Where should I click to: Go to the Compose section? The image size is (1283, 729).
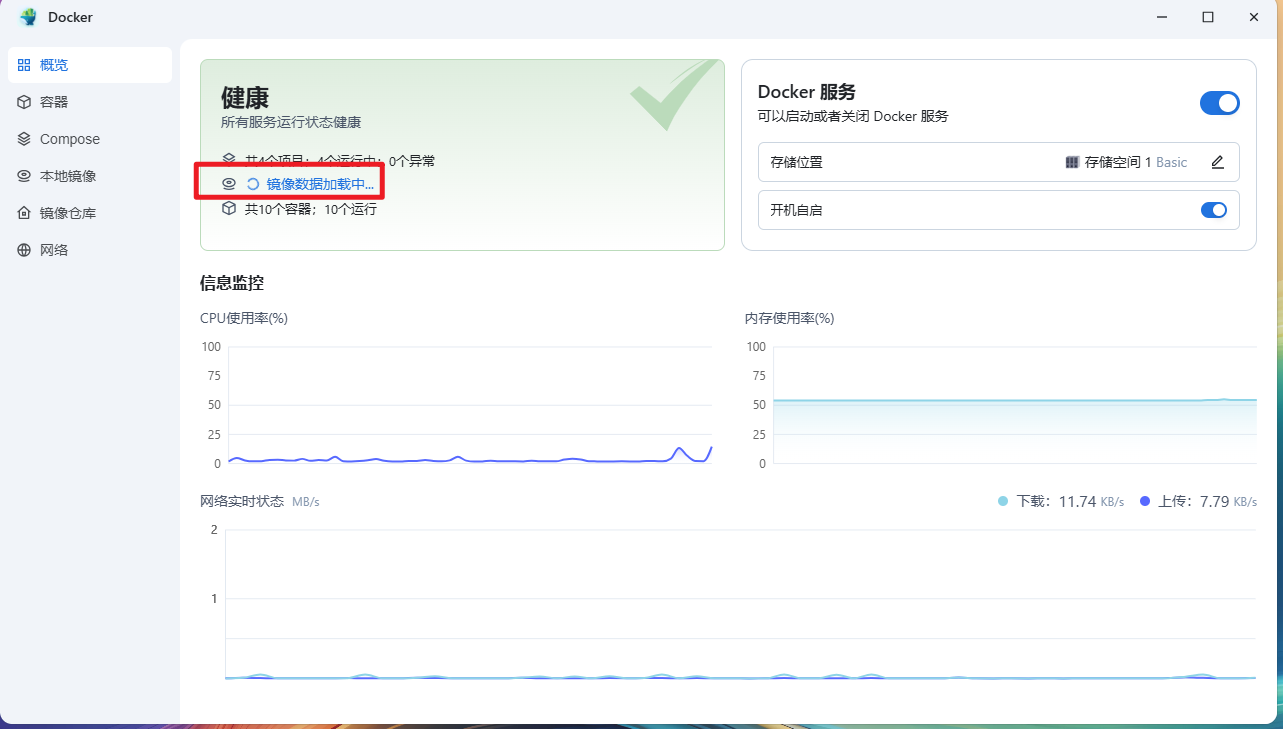point(89,139)
